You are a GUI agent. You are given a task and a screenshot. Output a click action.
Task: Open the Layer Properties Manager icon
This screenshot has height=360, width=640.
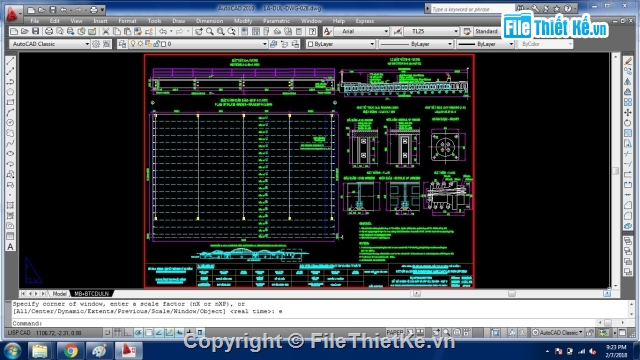(122, 44)
